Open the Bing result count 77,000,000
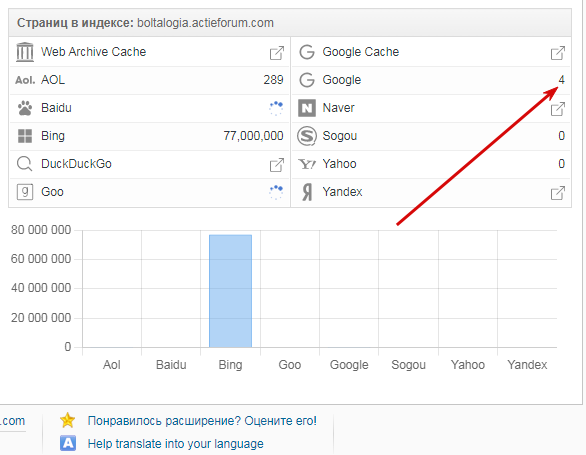The image size is (586, 455). pyautogui.click(x=253, y=136)
